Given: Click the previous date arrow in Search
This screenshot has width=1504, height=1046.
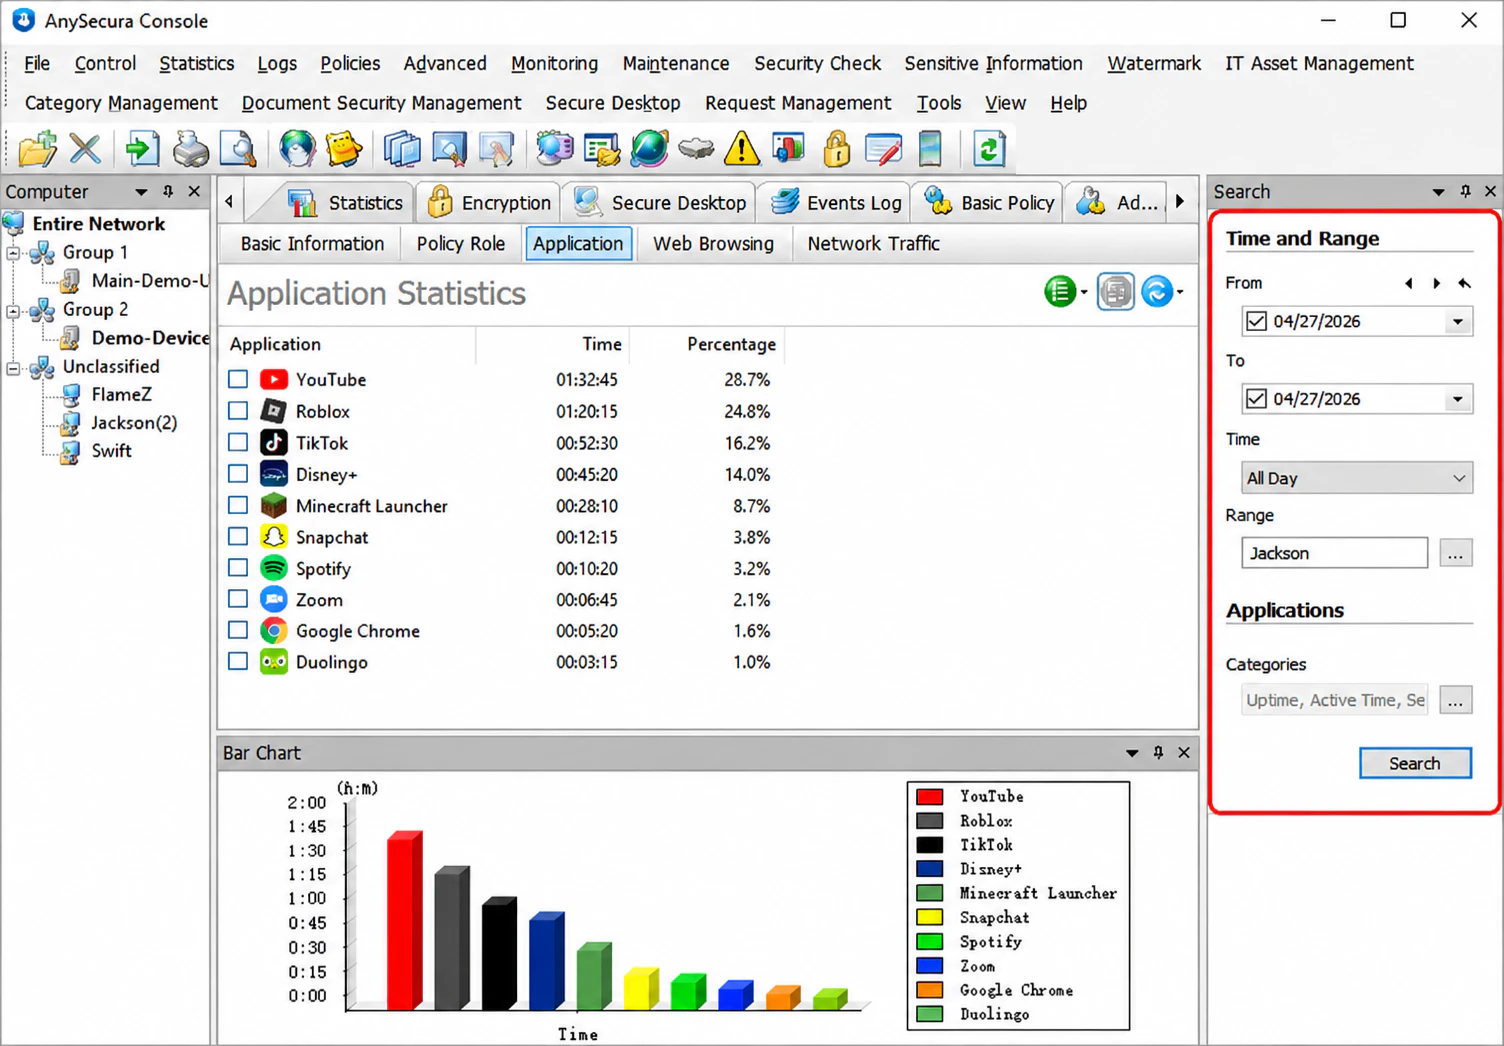Looking at the screenshot, I should (x=1409, y=283).
